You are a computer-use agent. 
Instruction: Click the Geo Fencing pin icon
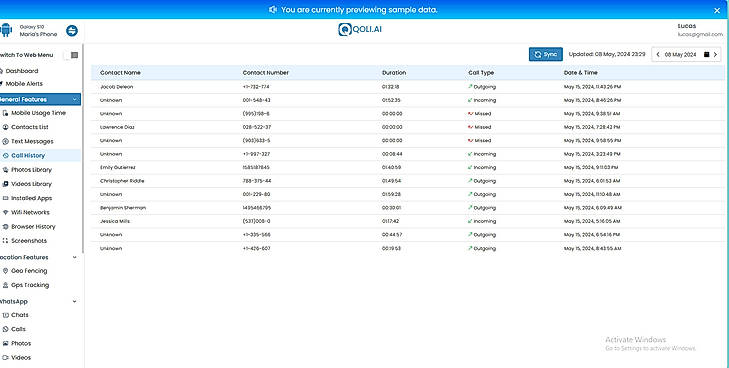point(6,271)
